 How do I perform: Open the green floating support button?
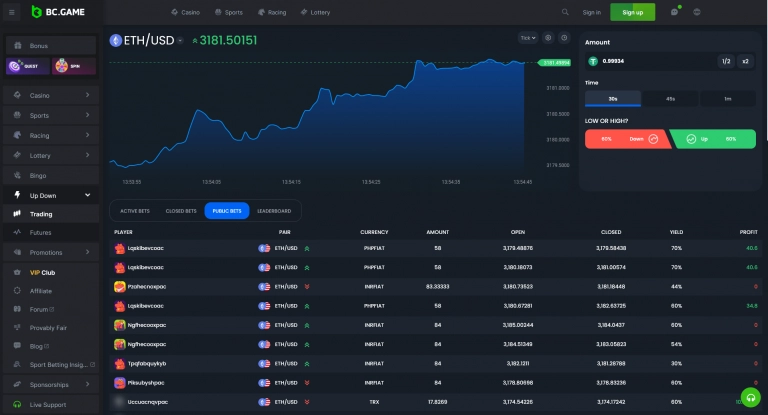click(x=750, y=397)
